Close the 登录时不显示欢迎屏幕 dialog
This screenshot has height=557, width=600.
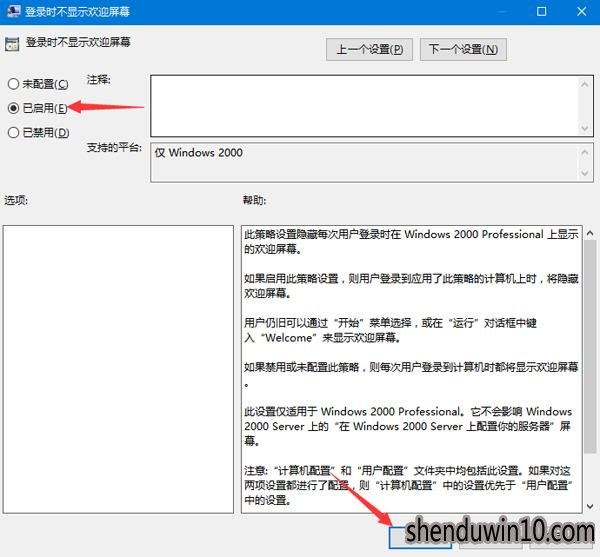582,11
